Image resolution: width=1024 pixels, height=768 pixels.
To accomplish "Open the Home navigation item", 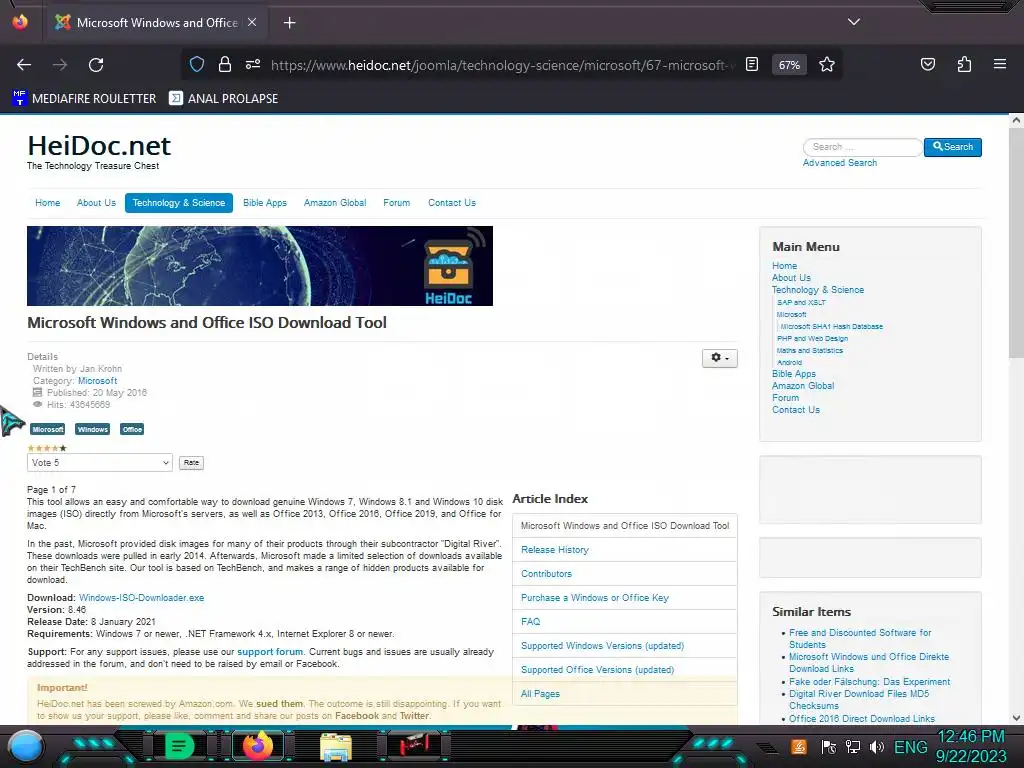I will (48, 202).
